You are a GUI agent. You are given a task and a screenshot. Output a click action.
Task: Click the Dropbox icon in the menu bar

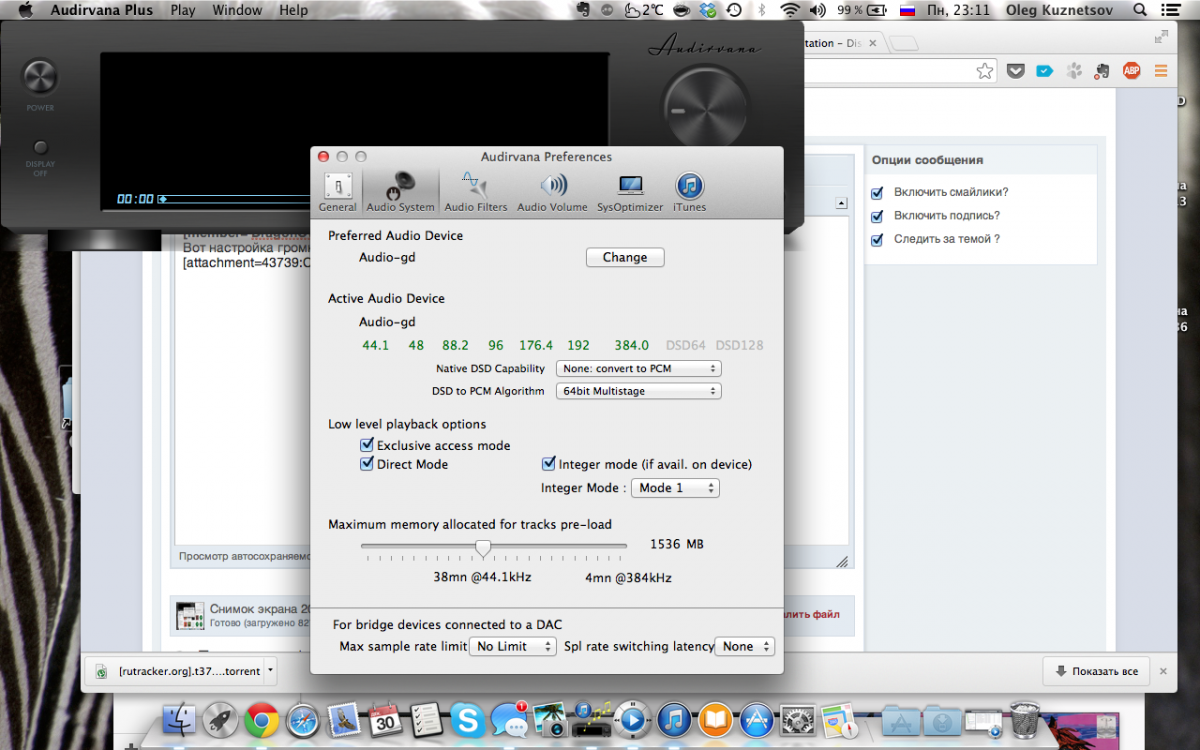pos(709,10)
